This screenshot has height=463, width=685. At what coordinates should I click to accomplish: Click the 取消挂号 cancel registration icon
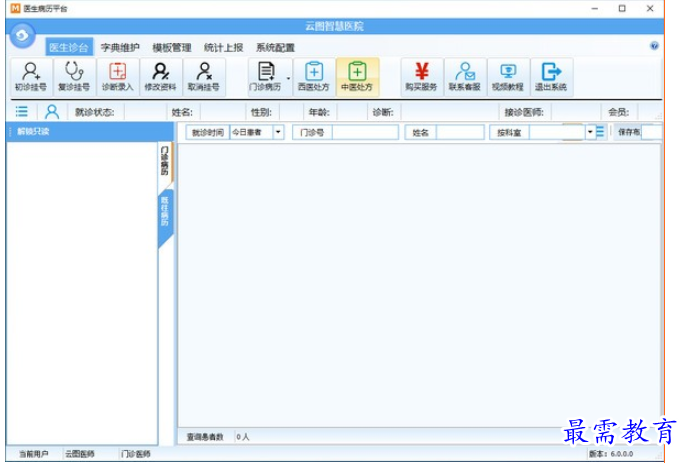[204, 77]
